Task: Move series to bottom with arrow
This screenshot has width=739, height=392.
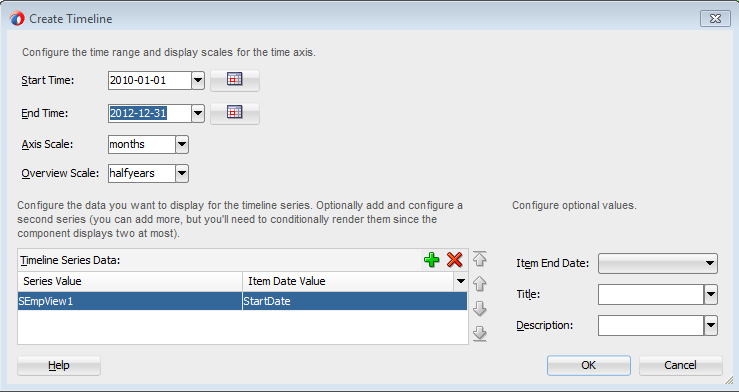Action: coord(480,334)
